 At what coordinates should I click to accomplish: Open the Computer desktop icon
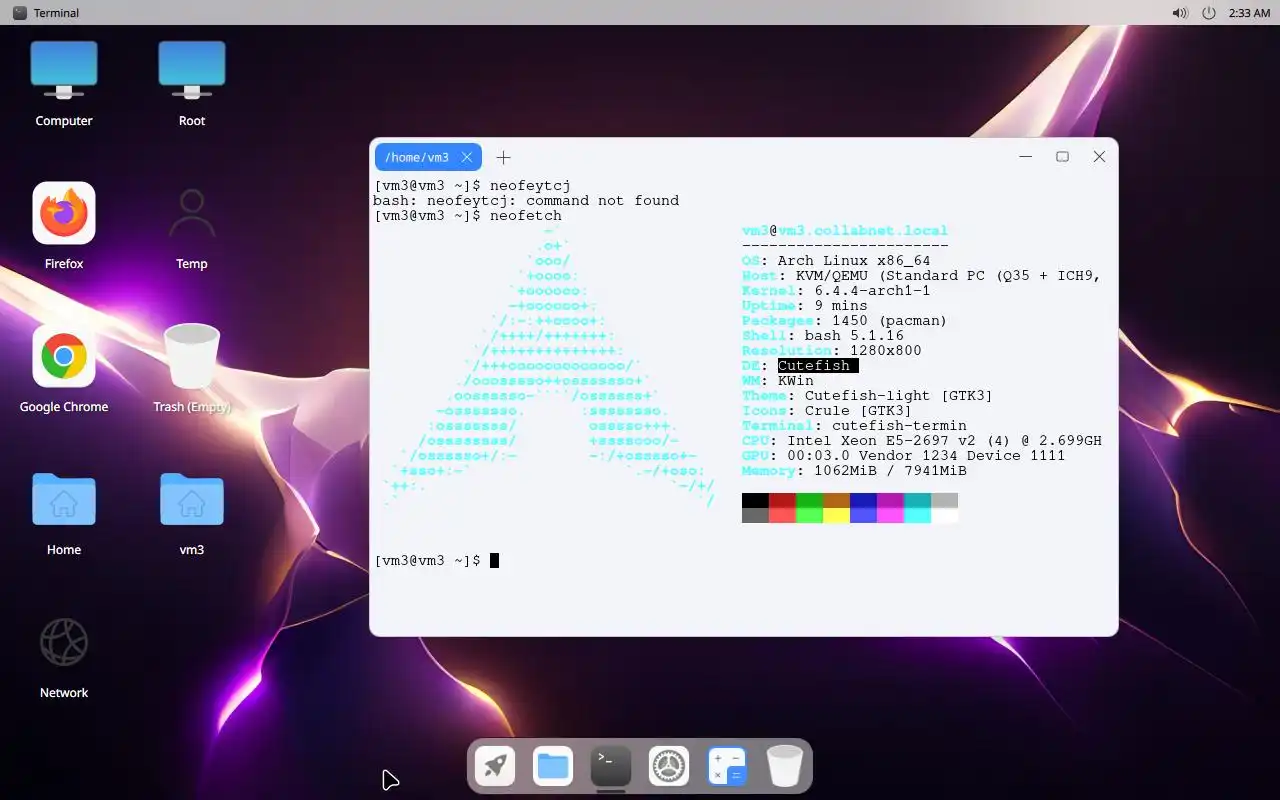click(x=64, y=70)
